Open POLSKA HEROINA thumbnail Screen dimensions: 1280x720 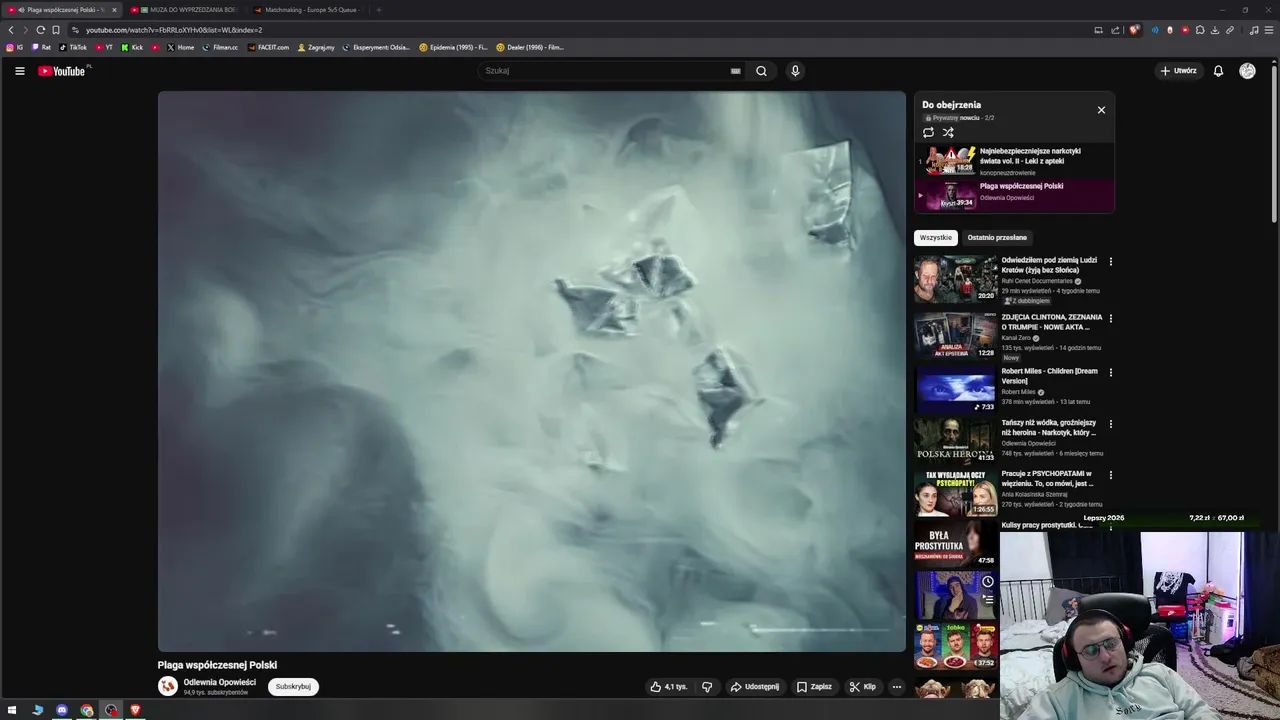[955, 441]
